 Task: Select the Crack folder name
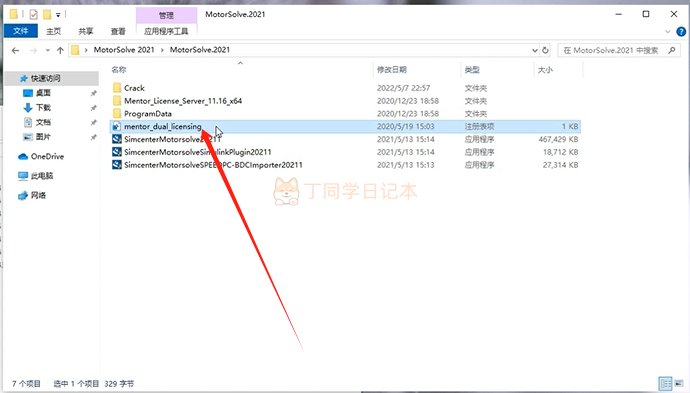[x=134, y=88]
